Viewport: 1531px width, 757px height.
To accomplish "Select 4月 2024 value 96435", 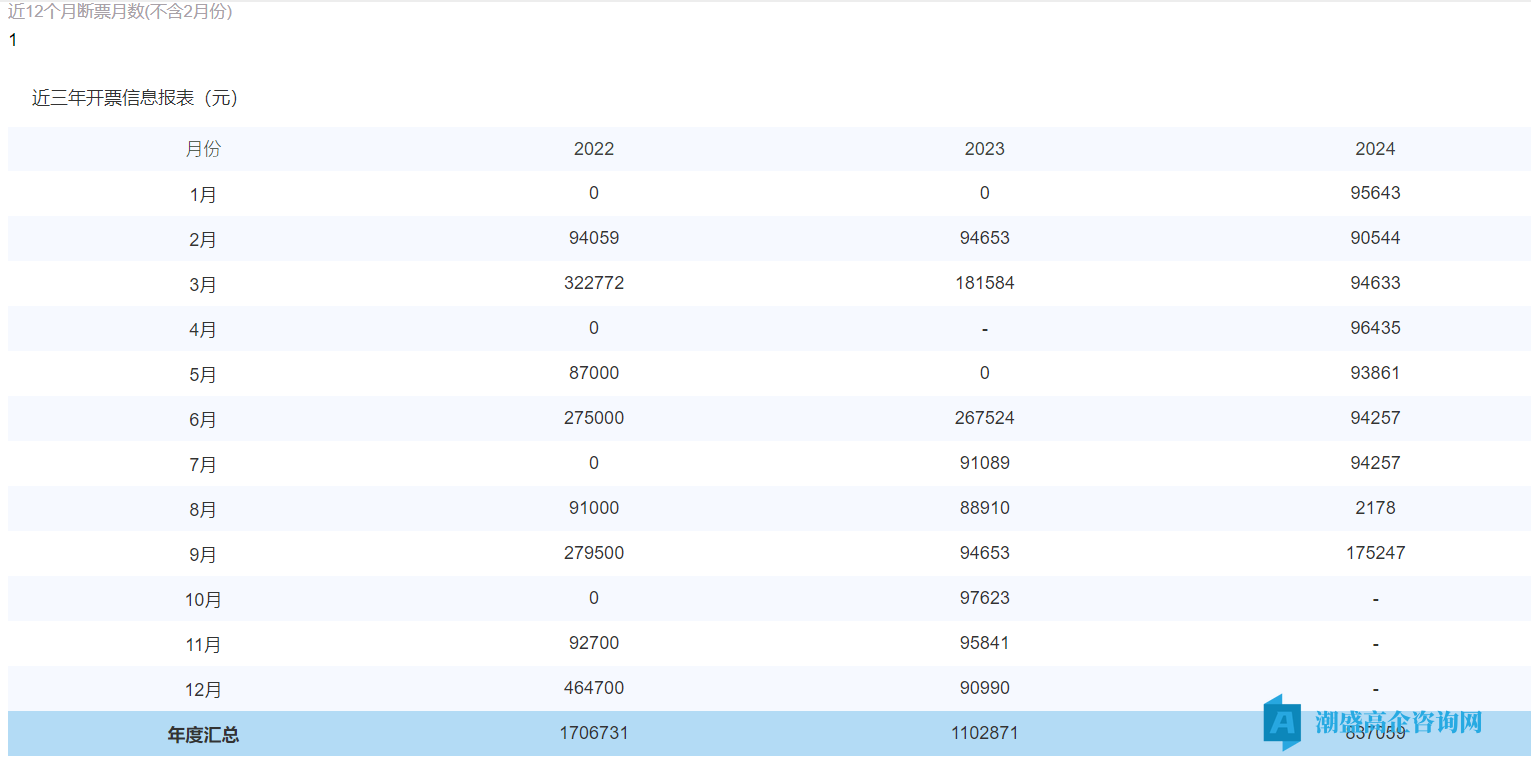I will coord(1375,328).
